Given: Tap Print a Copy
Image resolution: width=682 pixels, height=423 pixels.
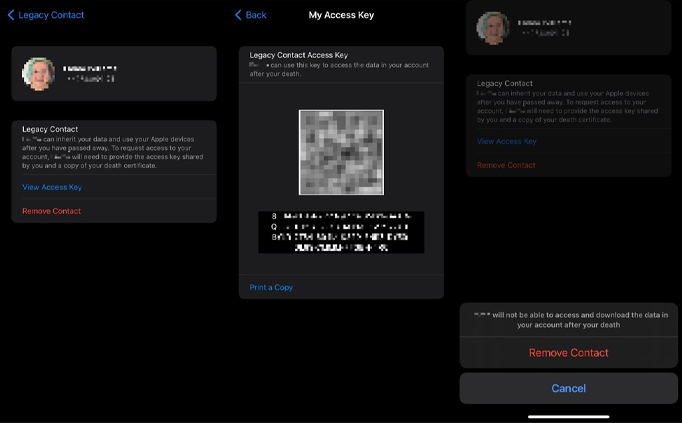Looking at the screenshot, I should 271,287.
